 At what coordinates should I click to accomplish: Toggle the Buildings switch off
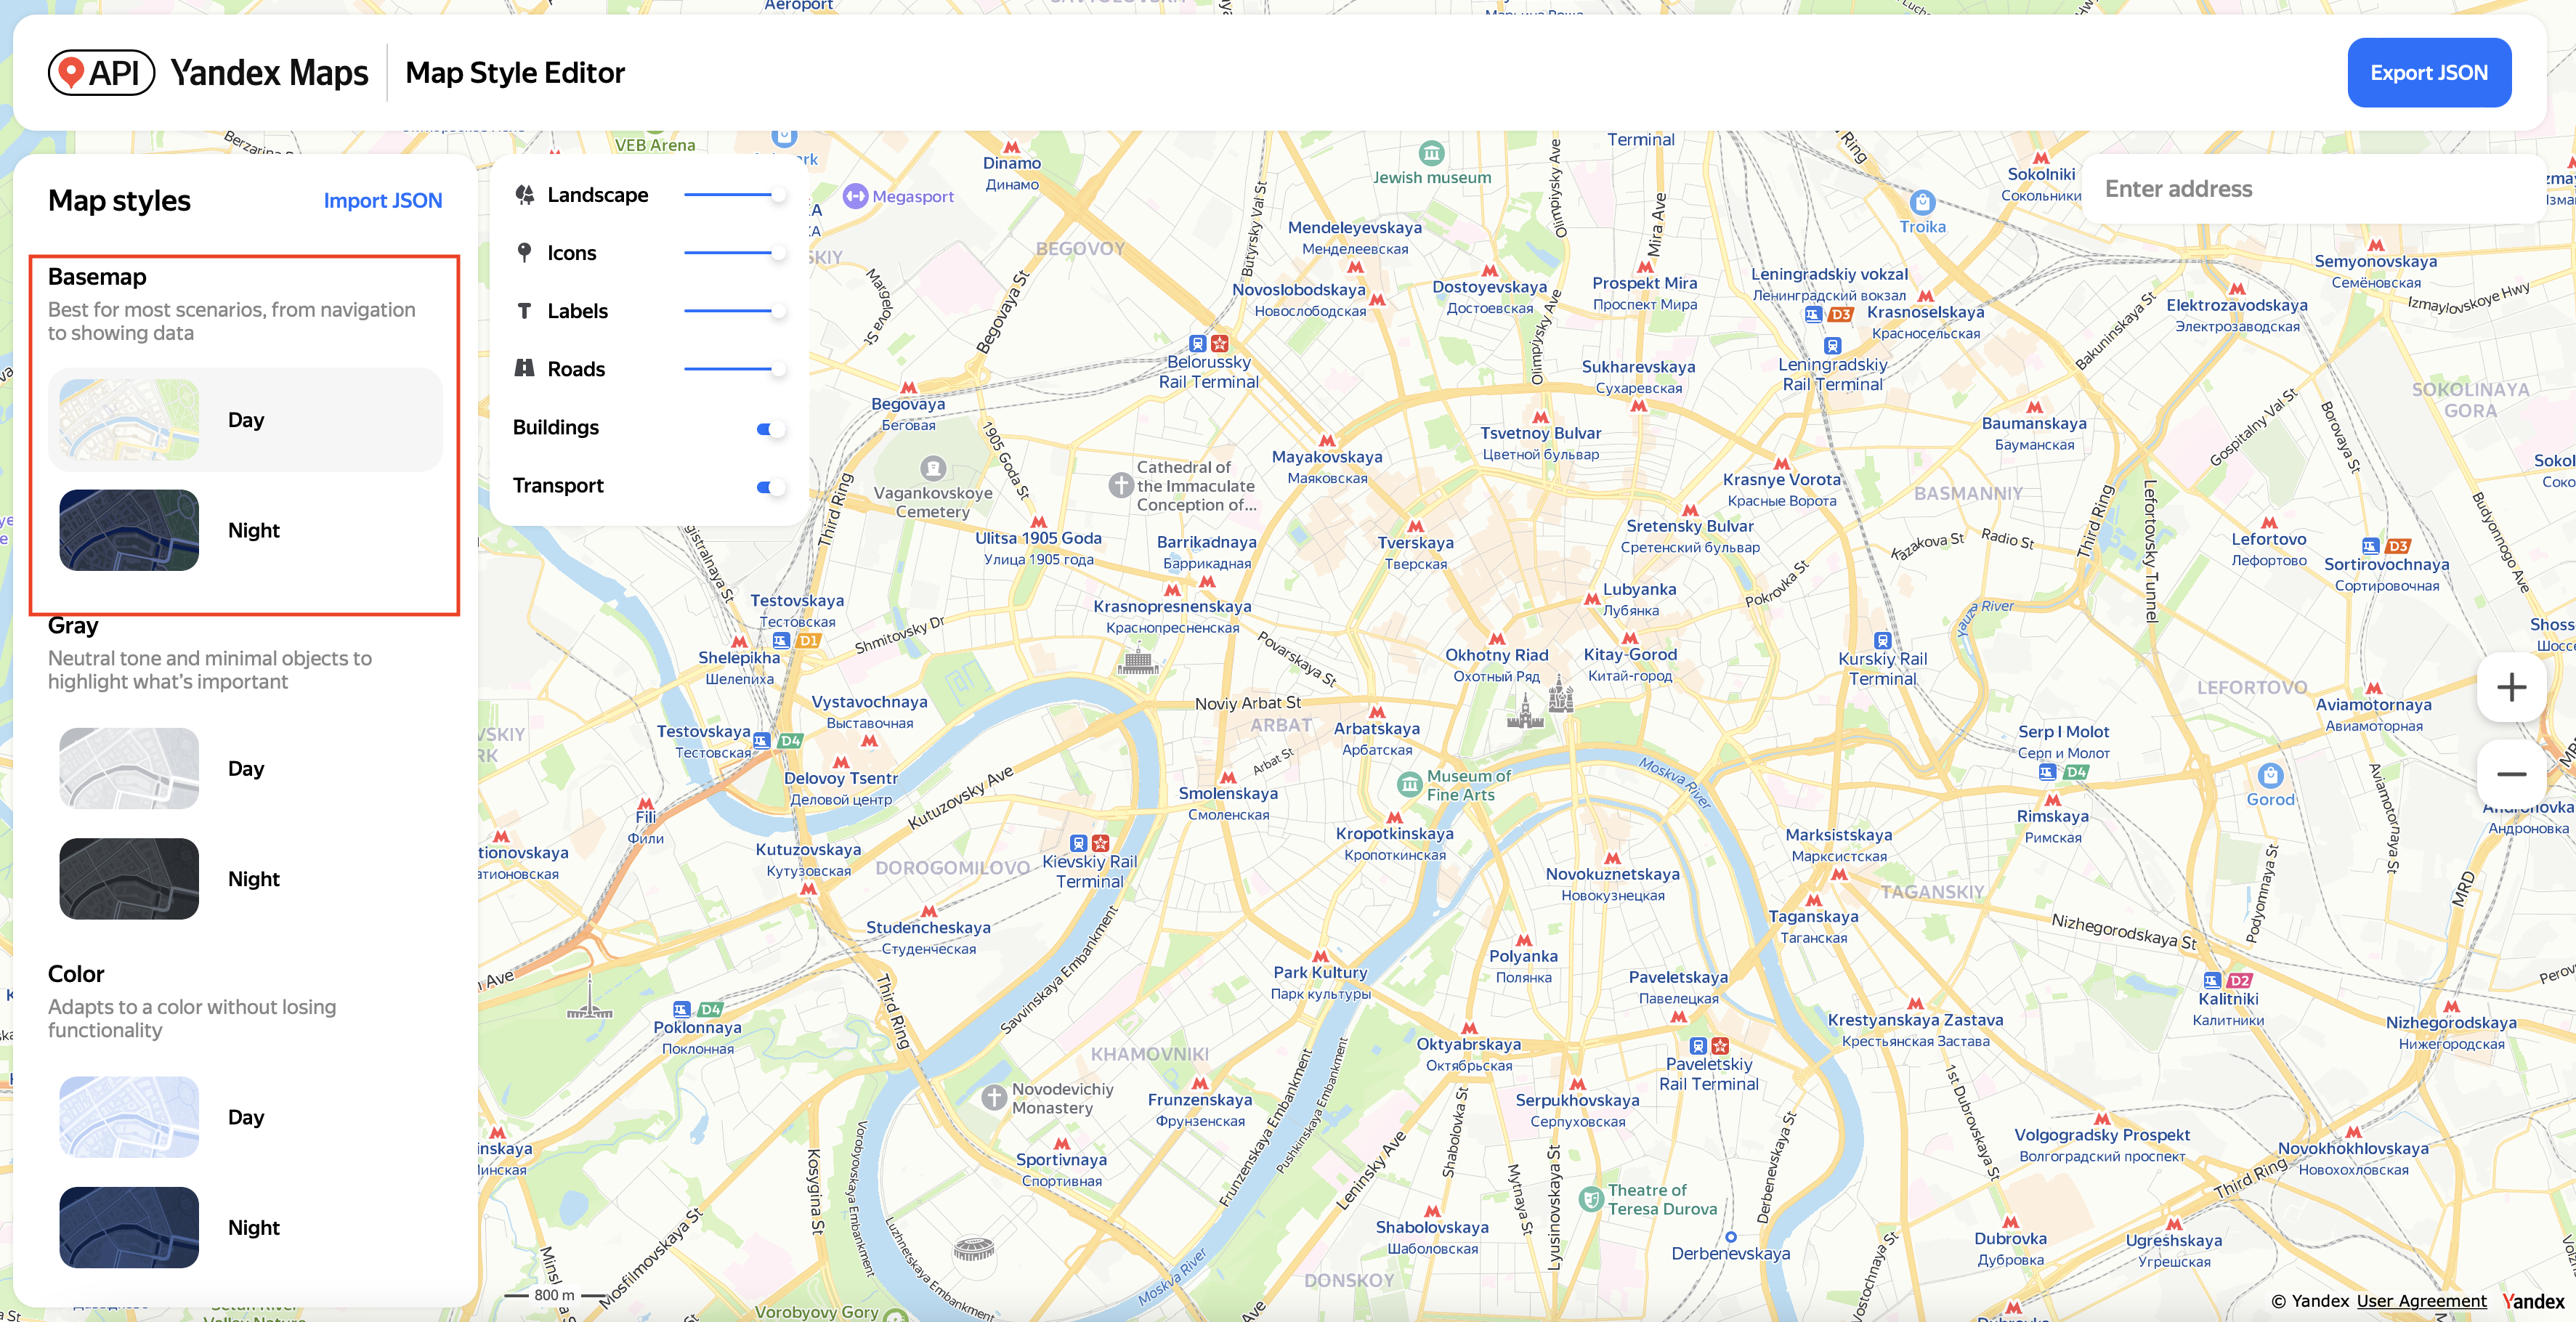tap(769, 429)
